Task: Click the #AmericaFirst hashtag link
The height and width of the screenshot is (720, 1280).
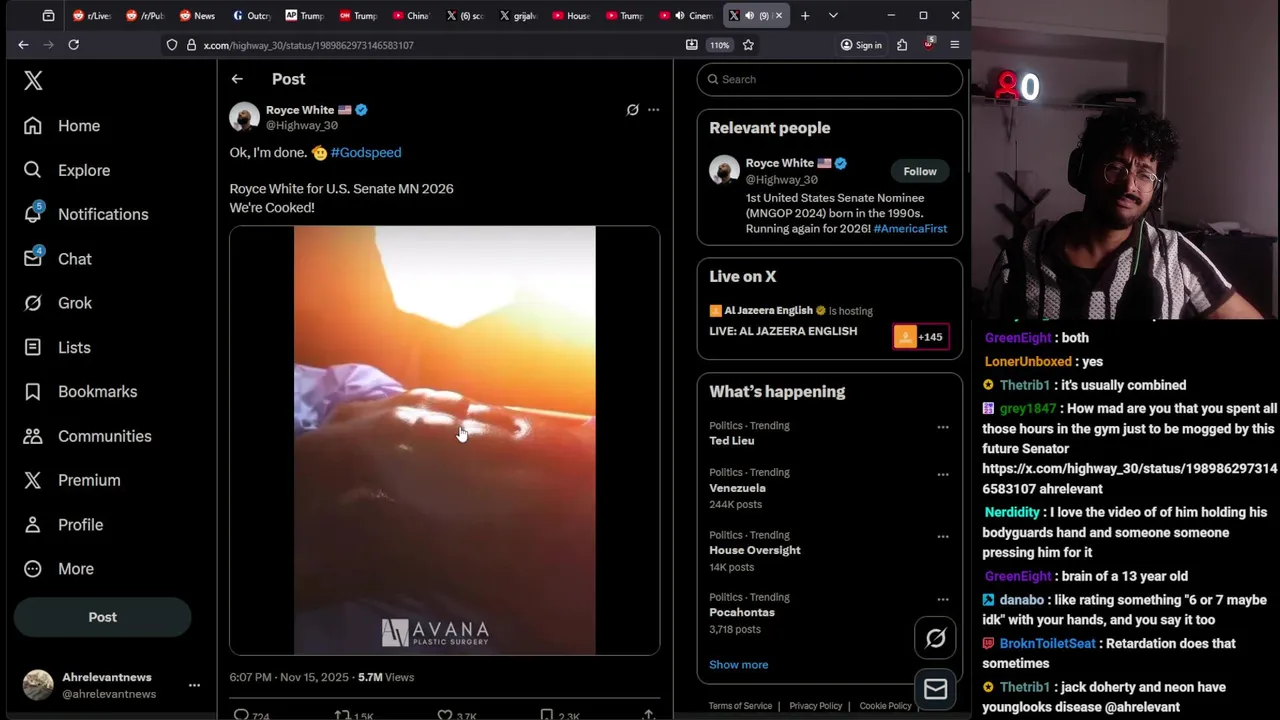Action: tap(910, 229)
